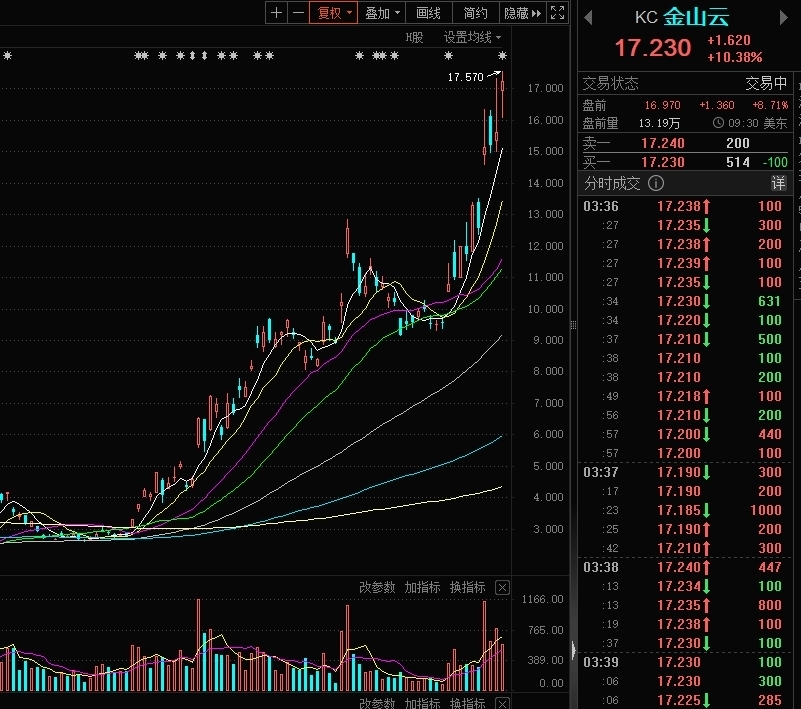Open 设置均线 moving average settings dropdown
801x709 pixels.
(473, 37)
